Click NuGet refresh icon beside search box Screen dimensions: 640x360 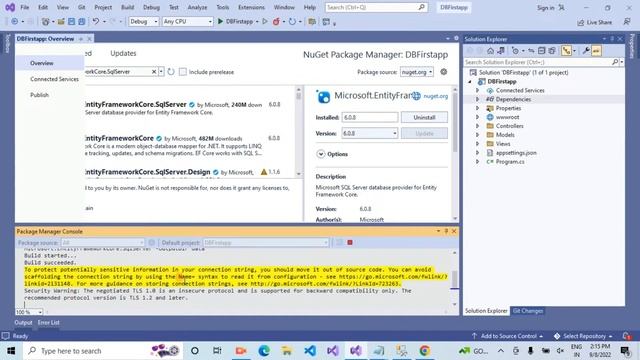coord(171,72)
